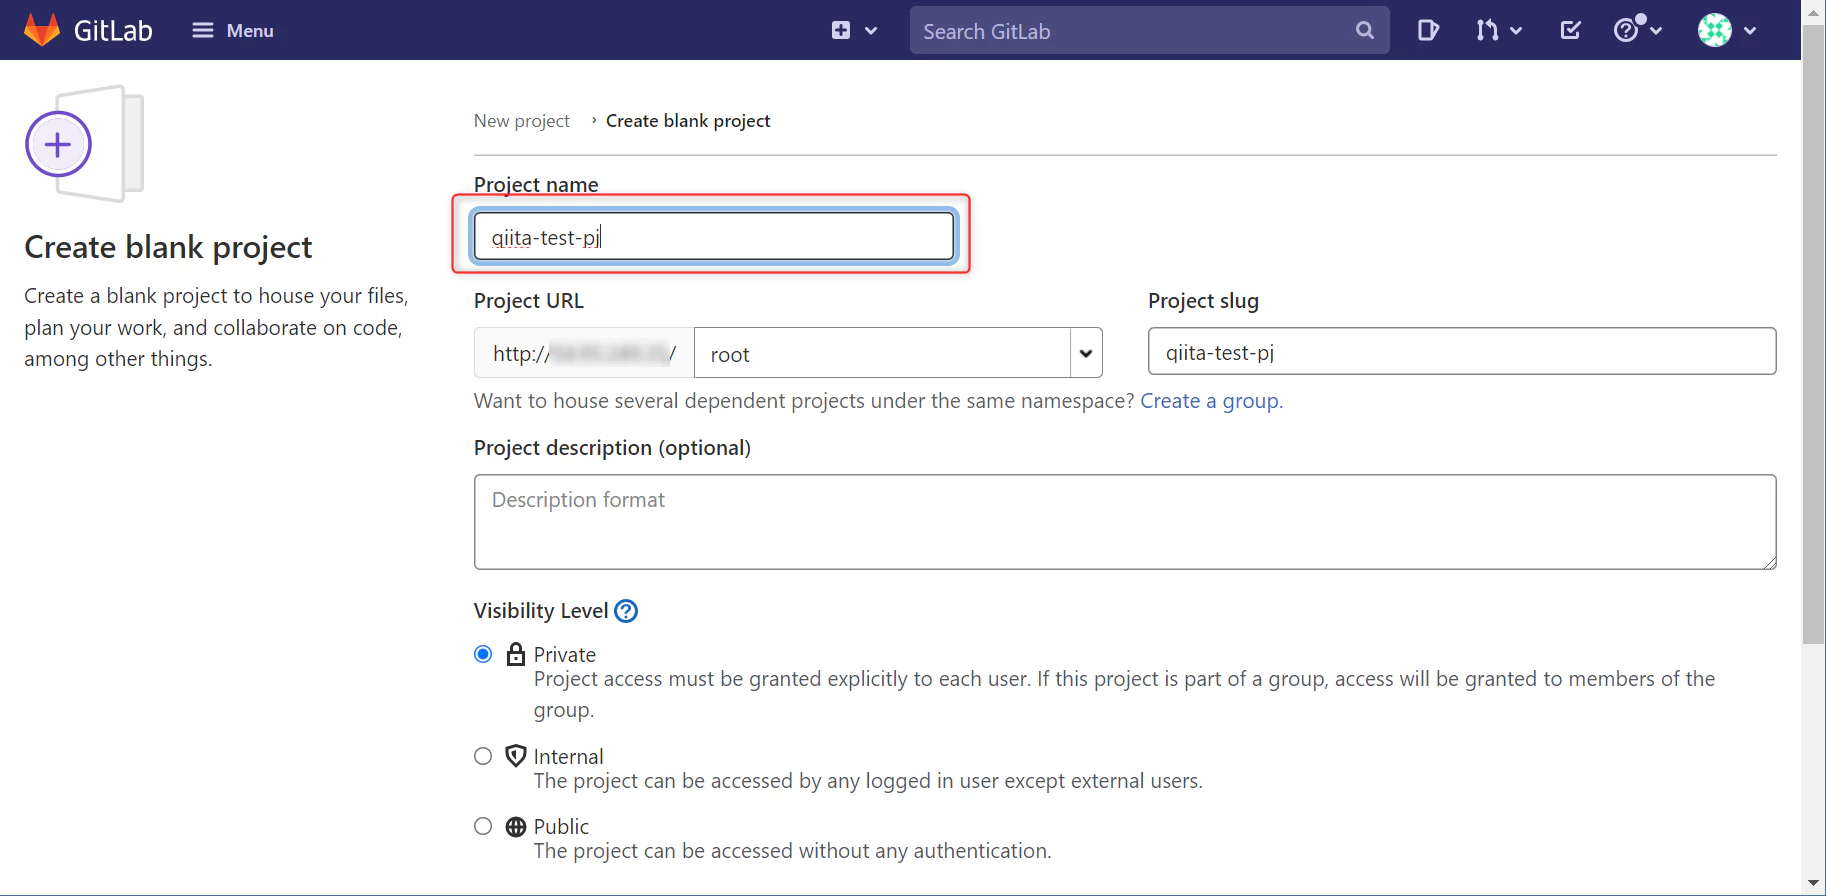
Task: Select the Private visibility radio button
Action: (x=483, y=654)
